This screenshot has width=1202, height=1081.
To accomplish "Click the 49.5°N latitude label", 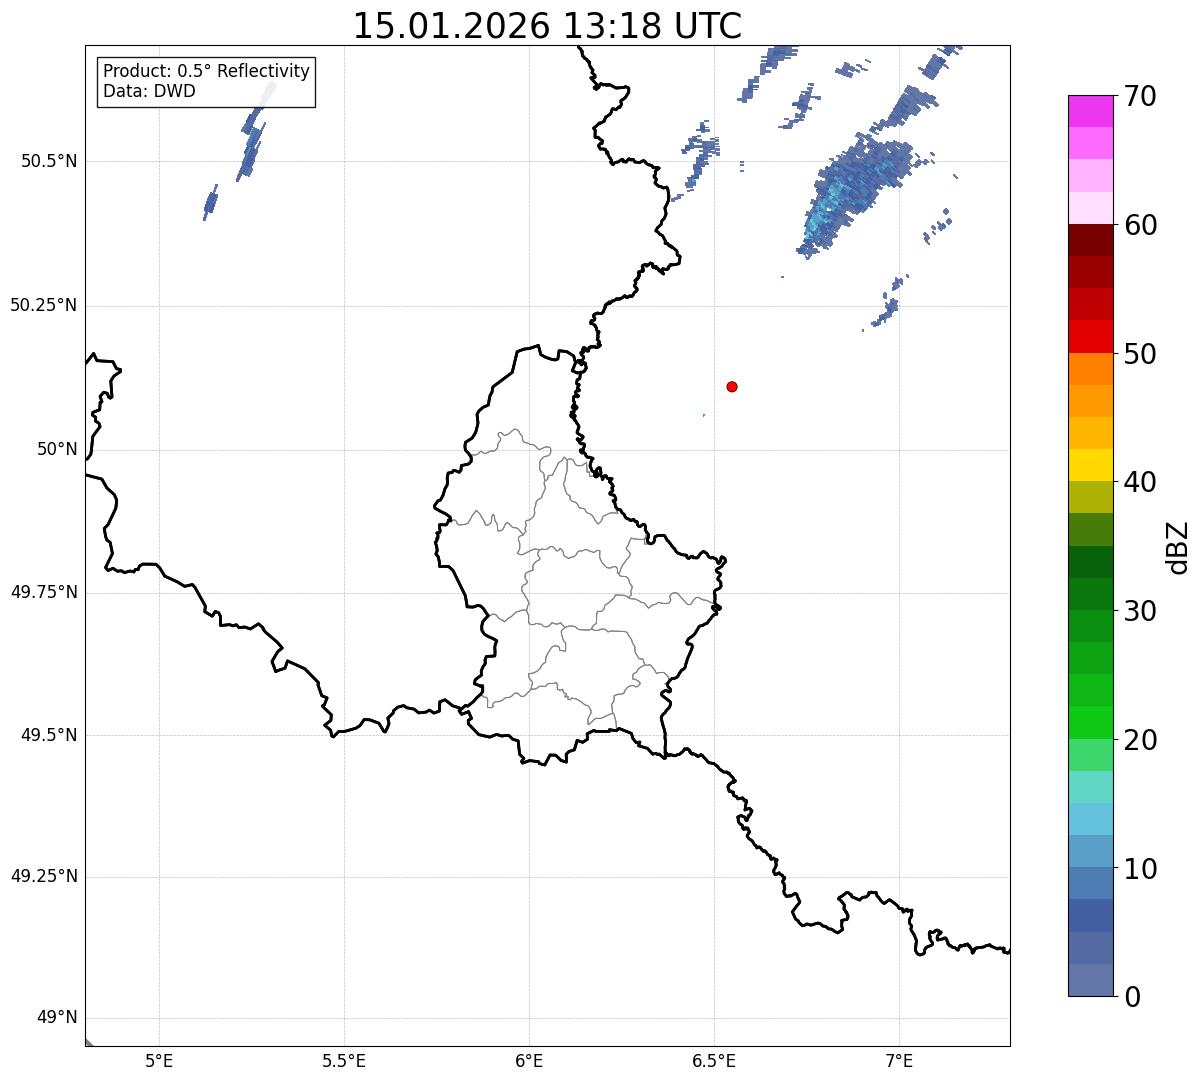I will [49, 735].
